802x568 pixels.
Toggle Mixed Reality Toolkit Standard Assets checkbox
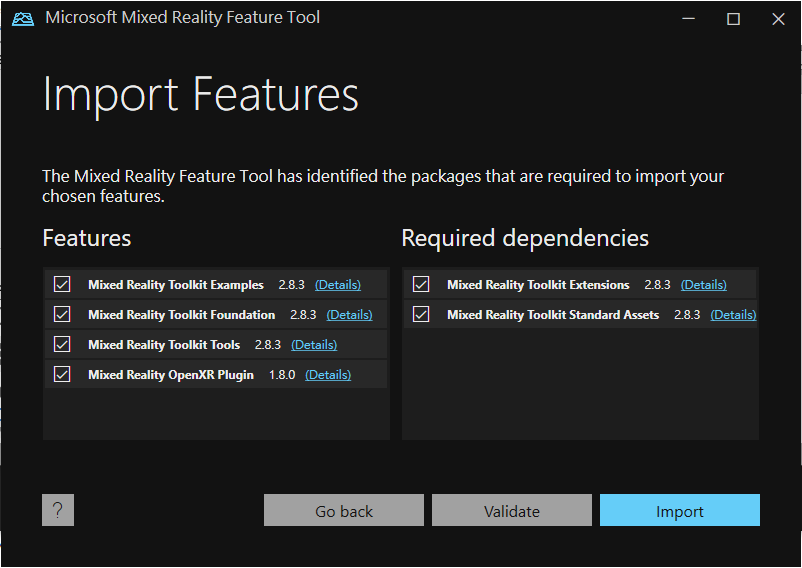(421, 315)
